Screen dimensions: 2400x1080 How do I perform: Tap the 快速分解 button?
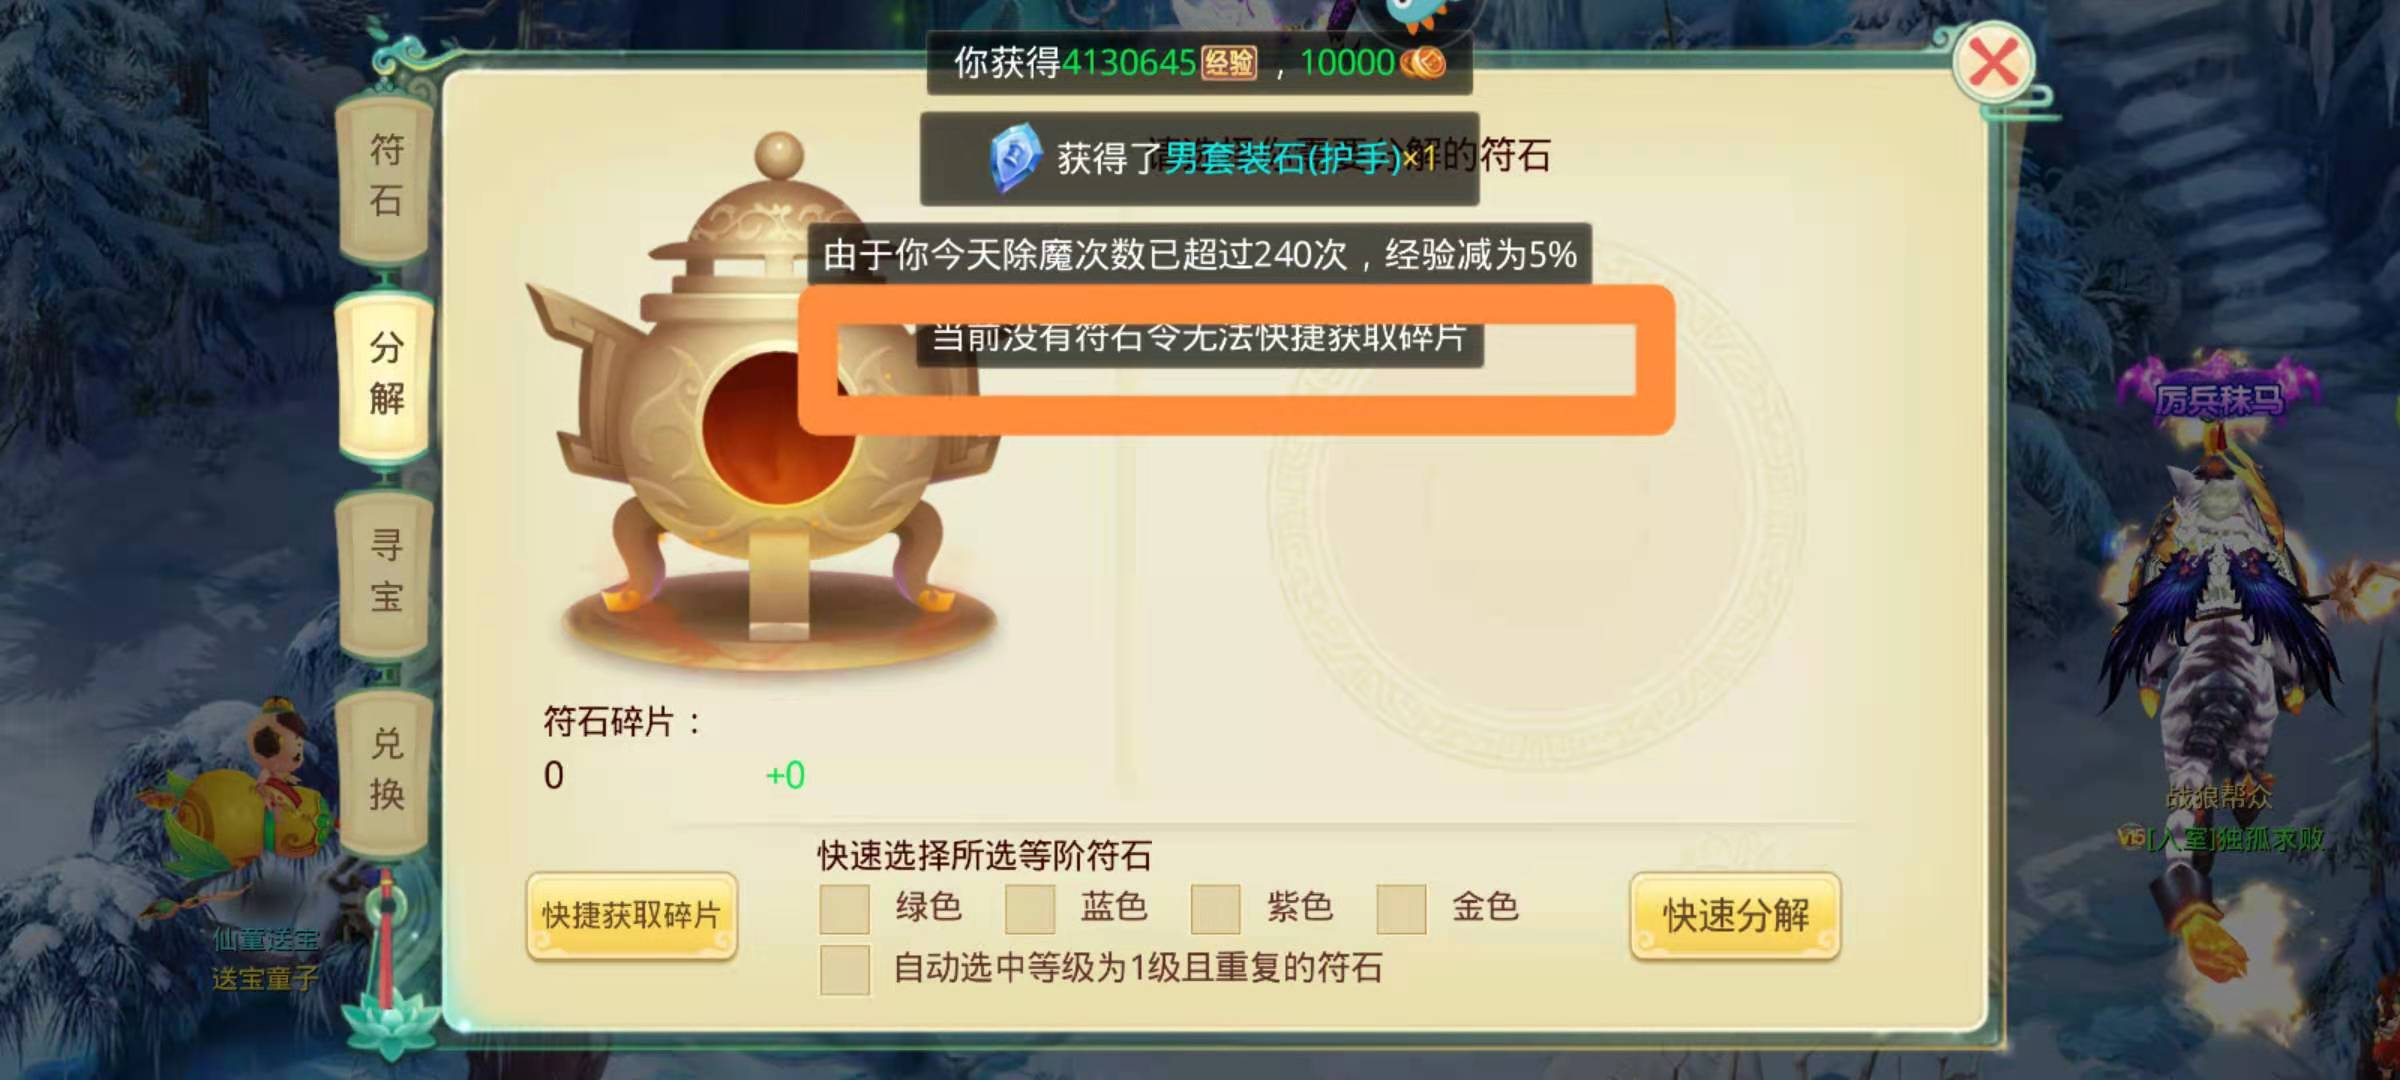[x=1735, y=915]
